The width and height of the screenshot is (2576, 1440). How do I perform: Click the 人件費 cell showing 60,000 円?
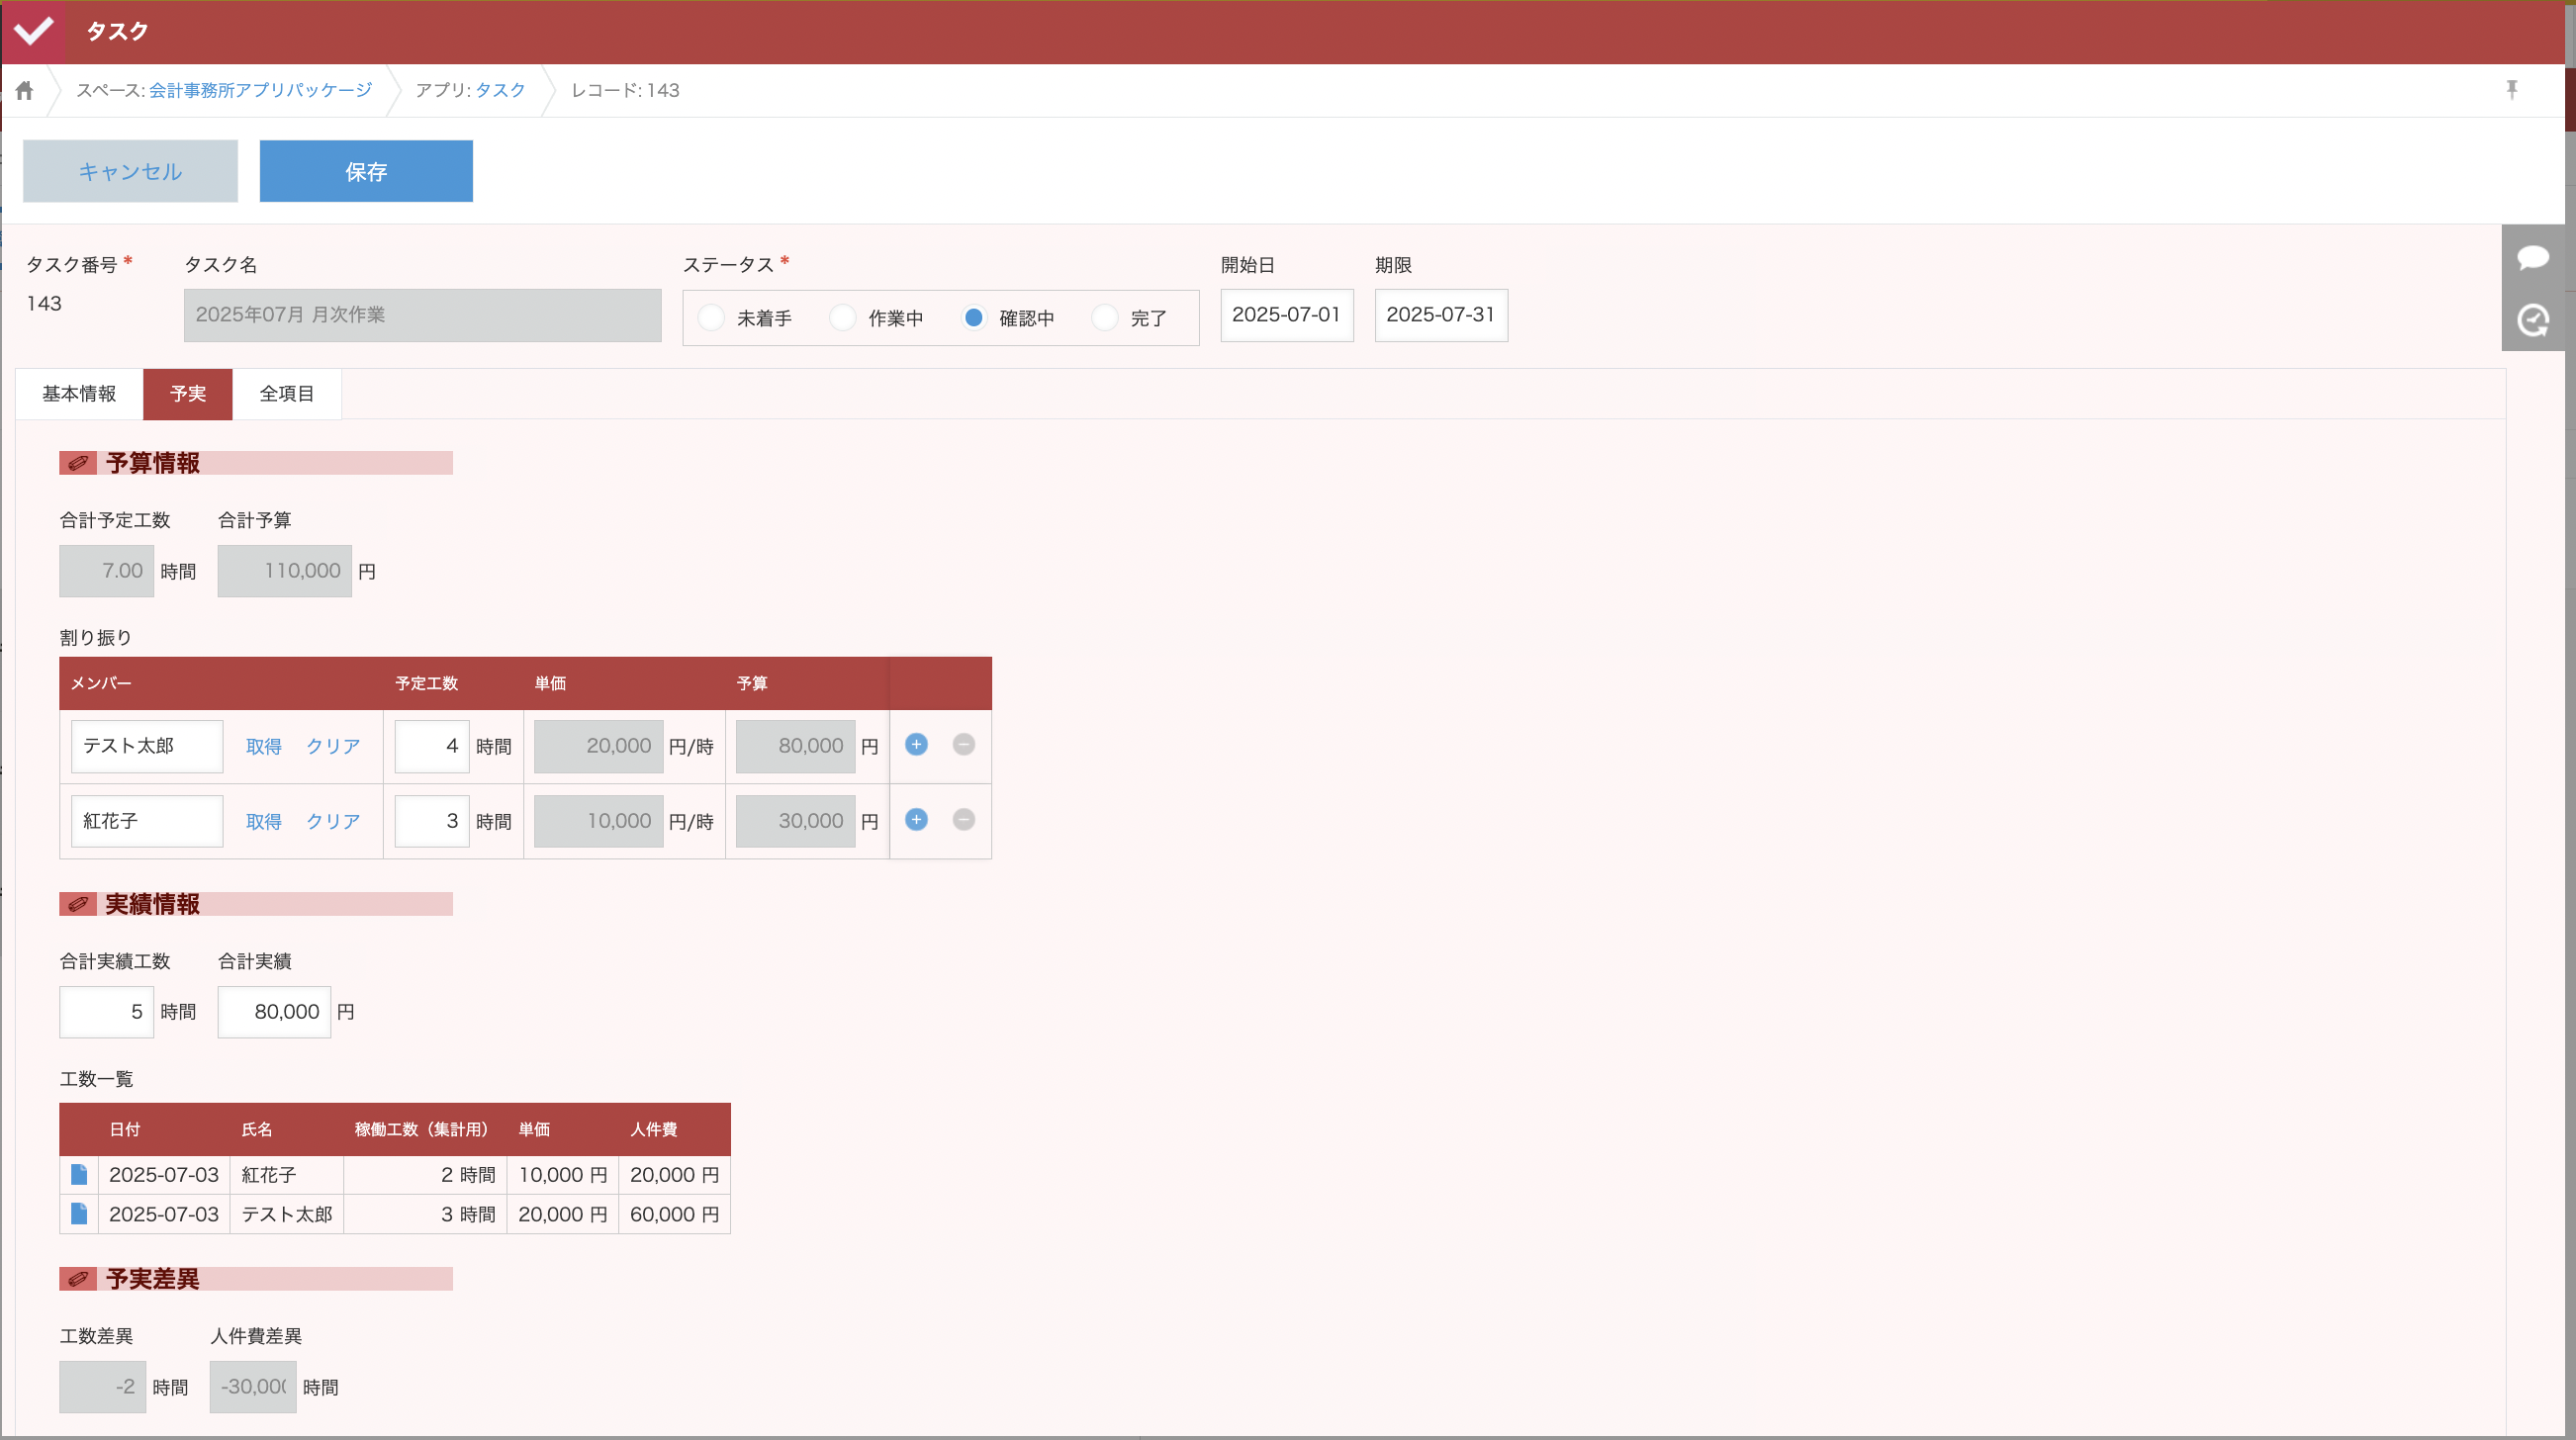click(x=675, y=1214)
